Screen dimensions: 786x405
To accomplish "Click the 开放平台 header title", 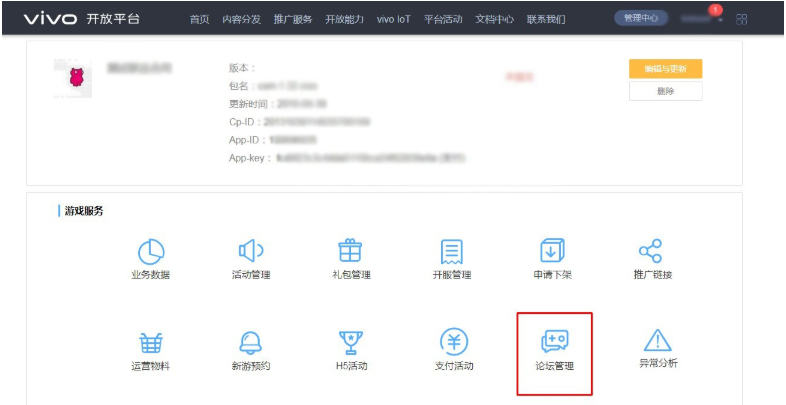I will [x=113, y=19].
